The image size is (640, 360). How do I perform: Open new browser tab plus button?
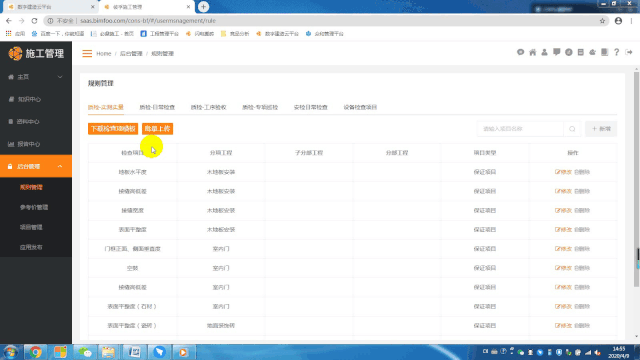203,7
